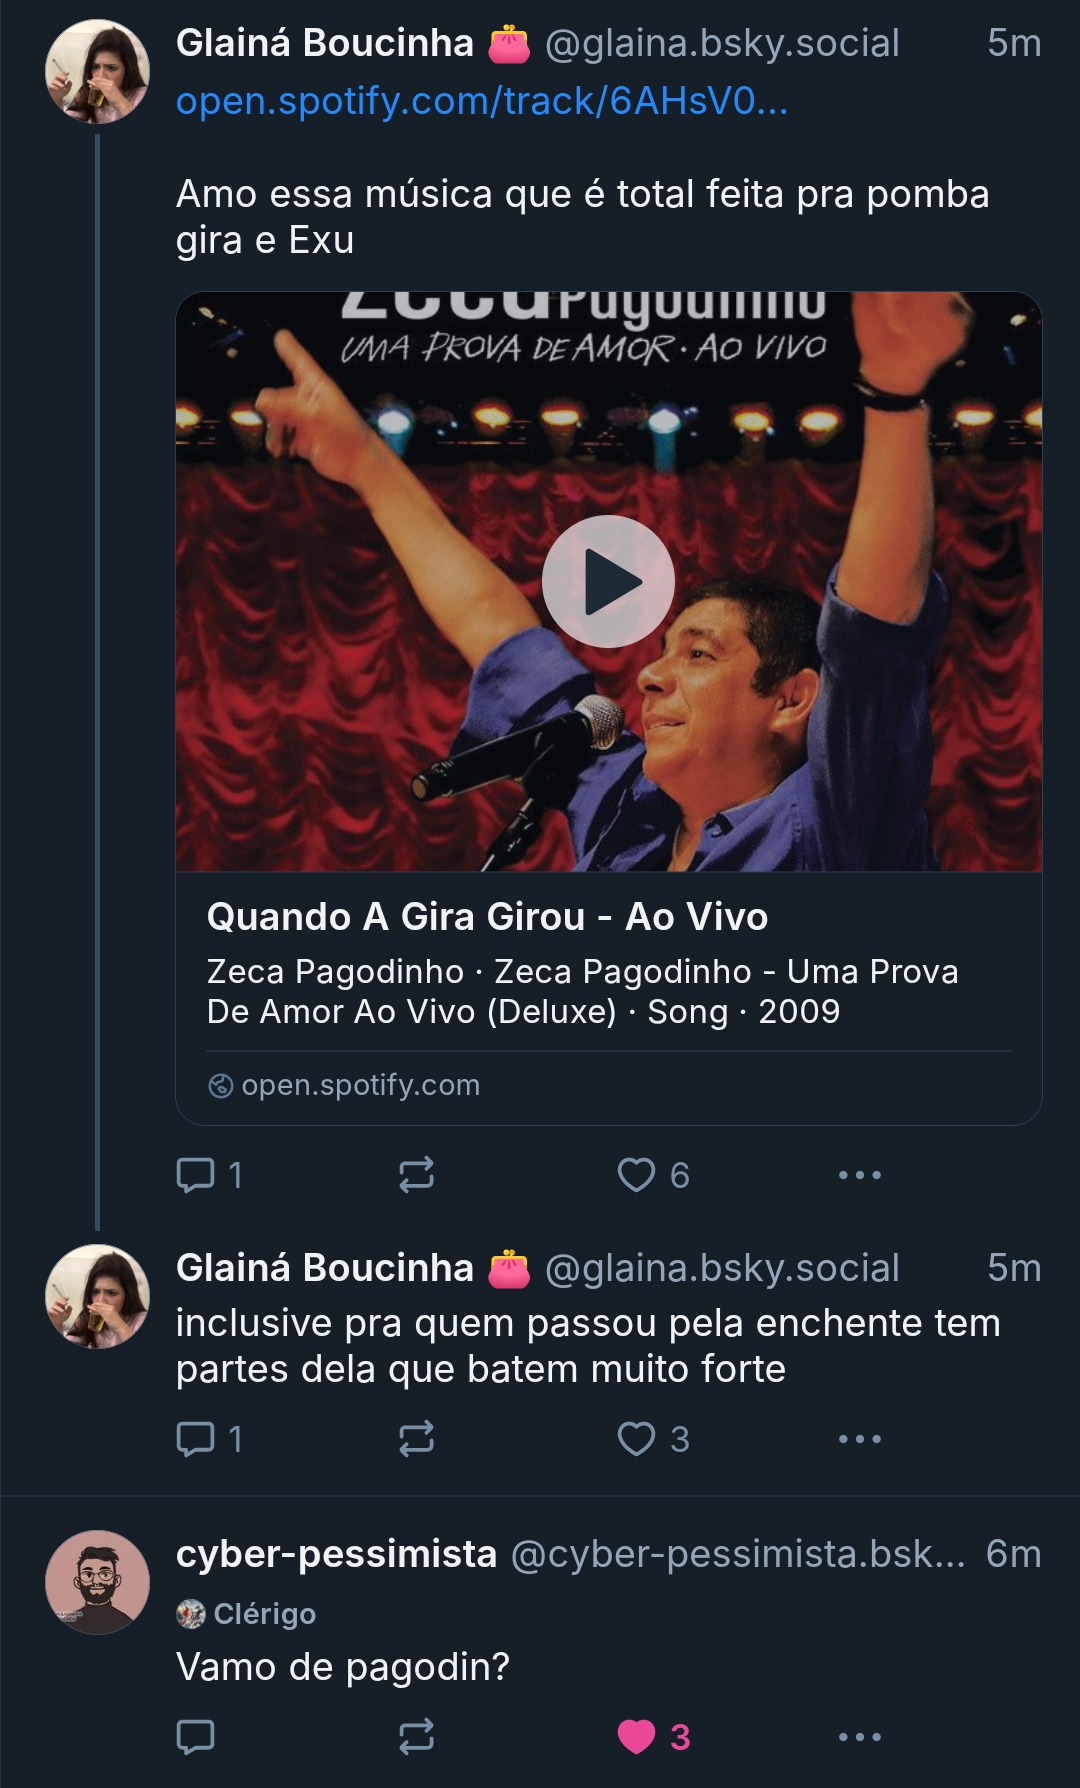
Task: Open the open.spotify.com/track link
Action: pyautogui.click(x=482, y=101)
